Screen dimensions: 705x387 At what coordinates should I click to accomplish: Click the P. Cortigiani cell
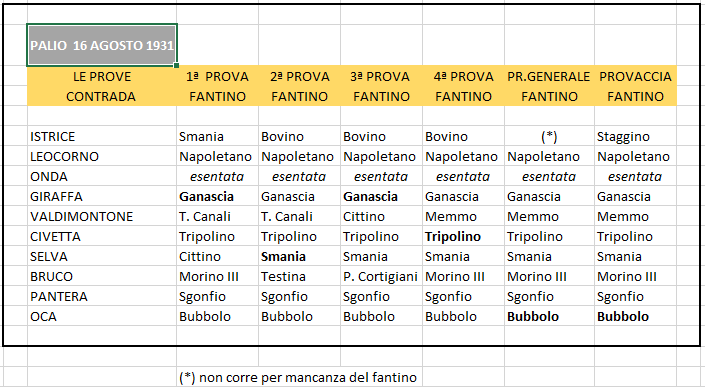[381, 276]
